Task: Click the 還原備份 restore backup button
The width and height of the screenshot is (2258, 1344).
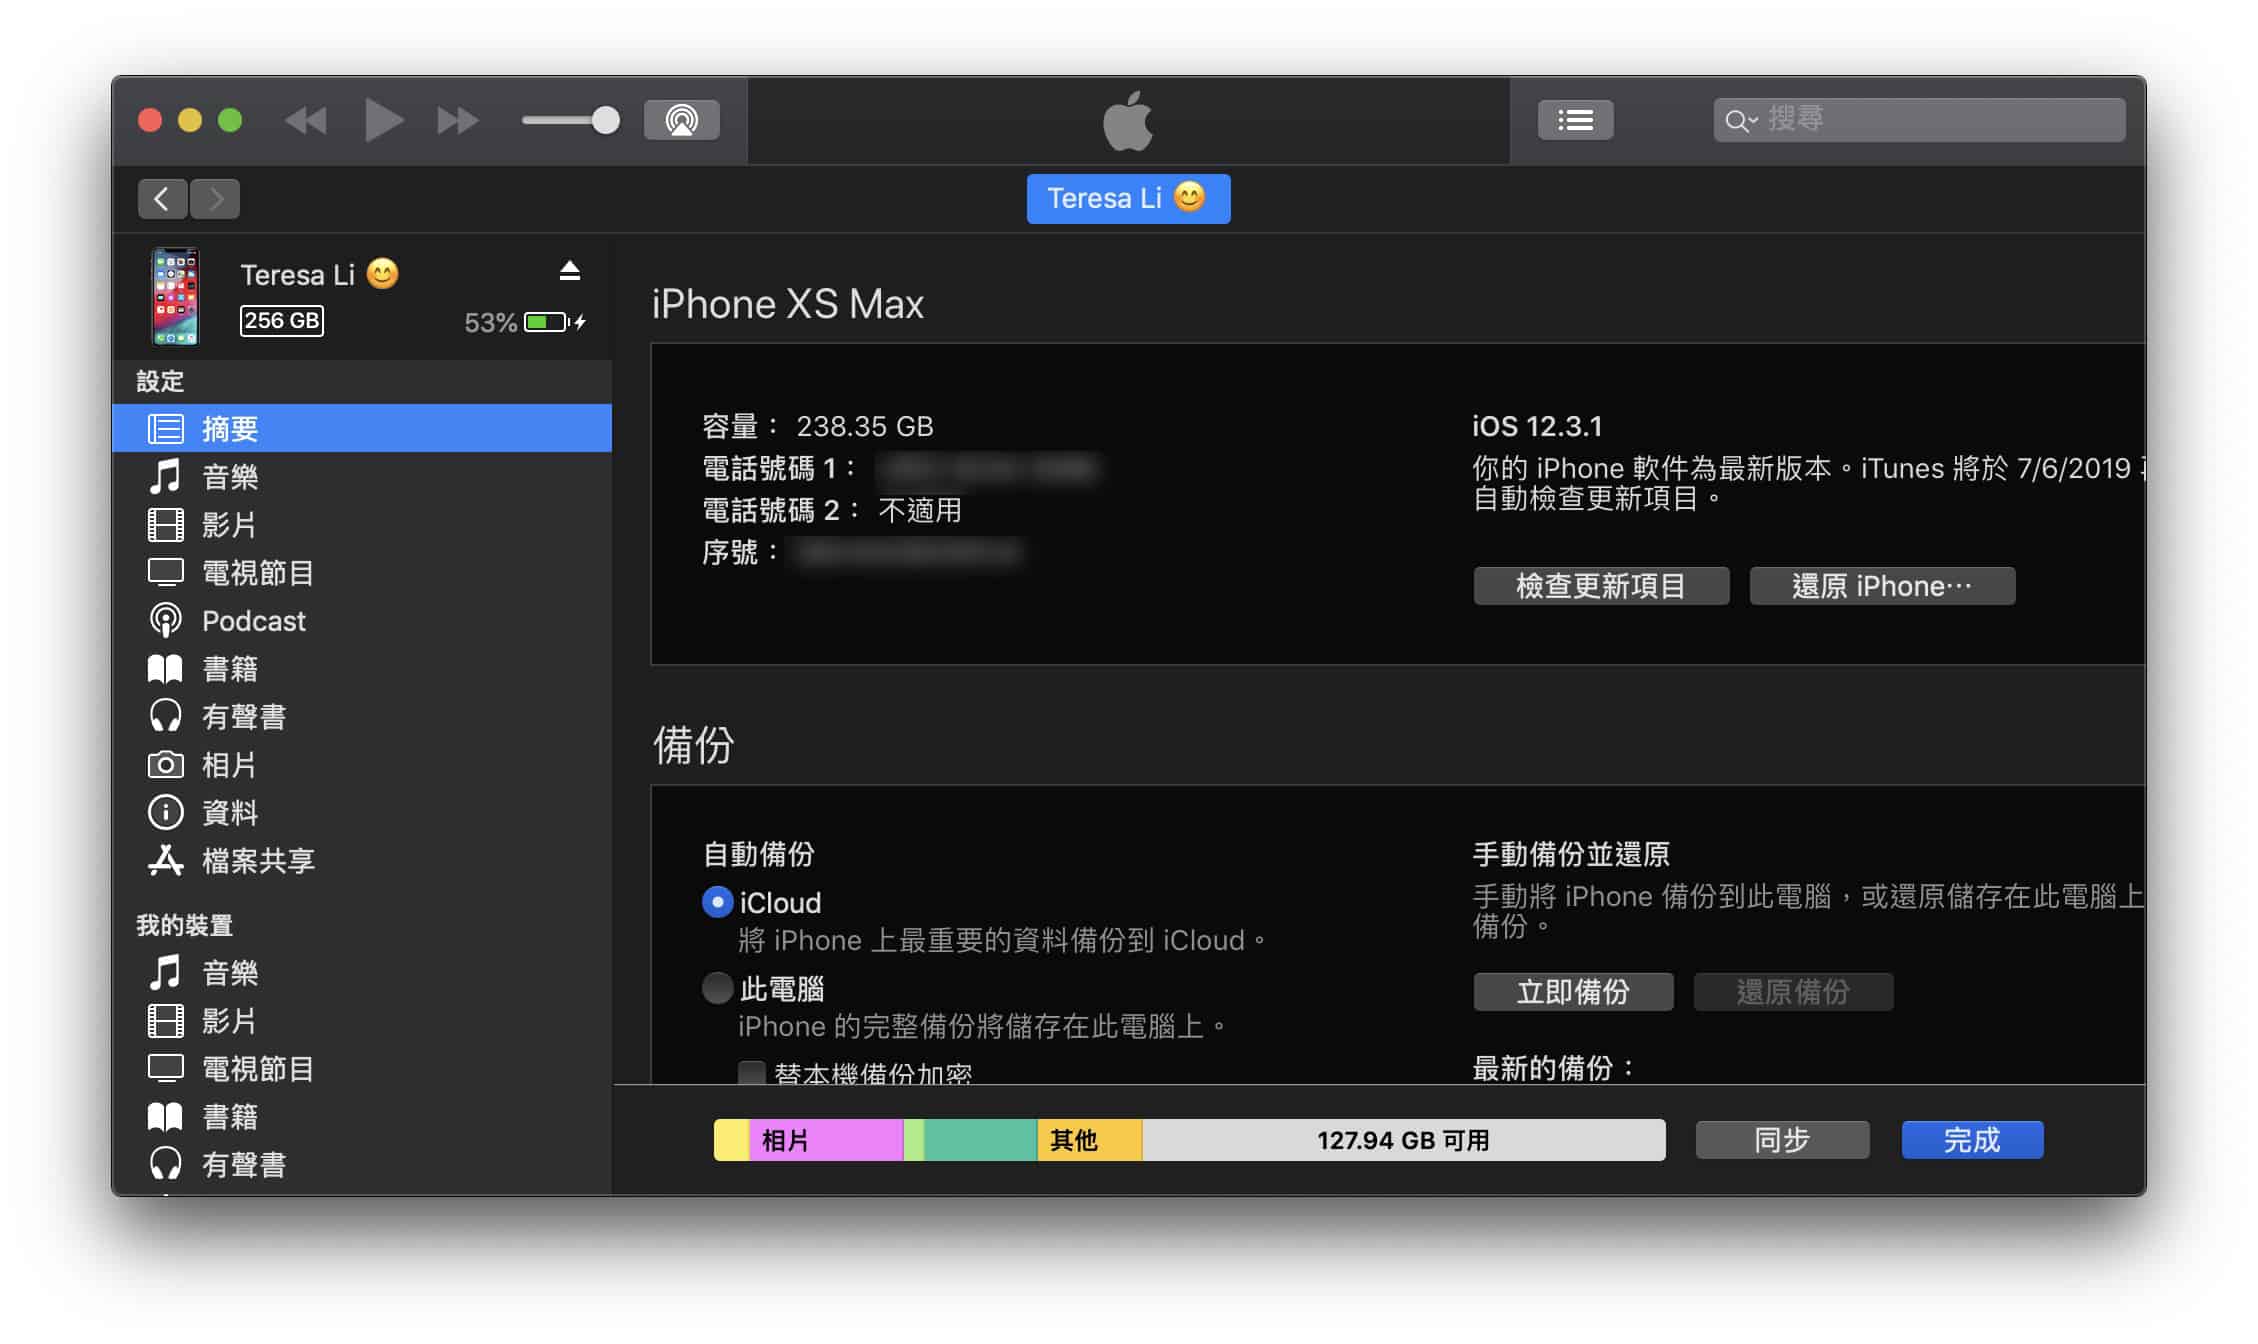Action: (1793, 991)
